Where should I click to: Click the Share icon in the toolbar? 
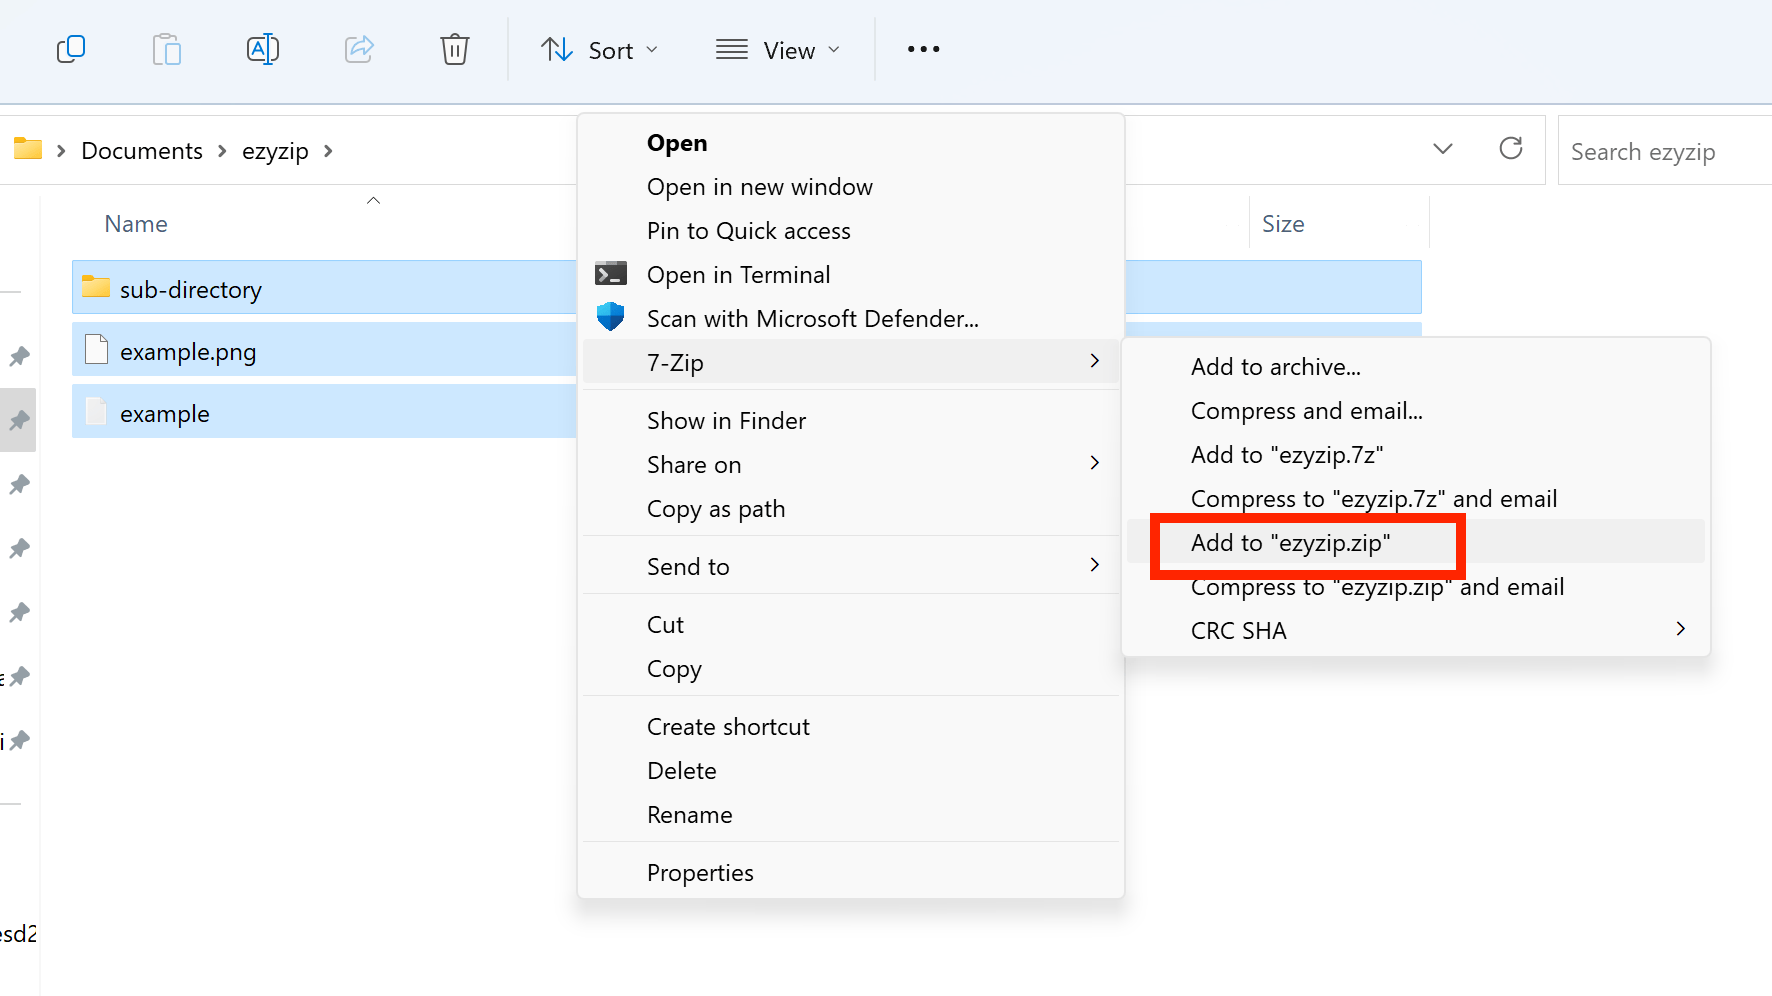(x=359, y=49)
